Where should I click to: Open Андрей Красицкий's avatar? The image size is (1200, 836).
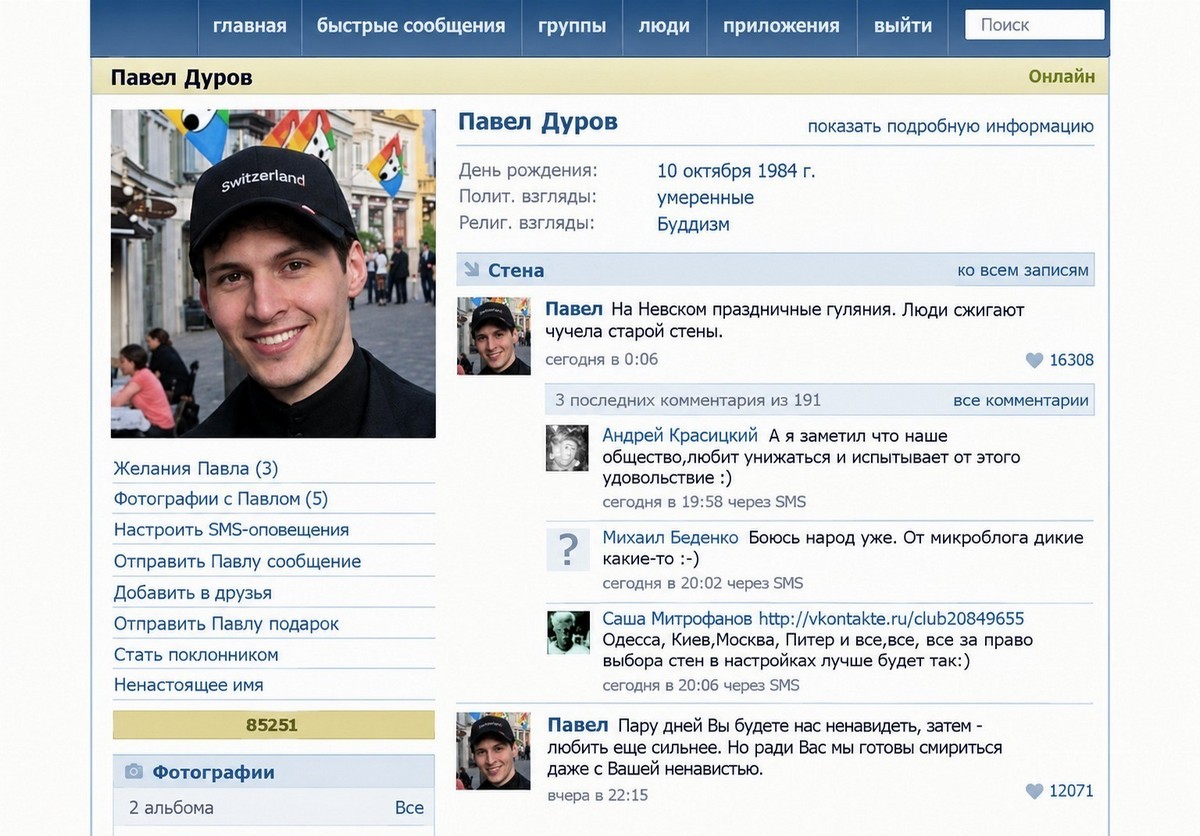pyautogui.click(x=567, y=448)
